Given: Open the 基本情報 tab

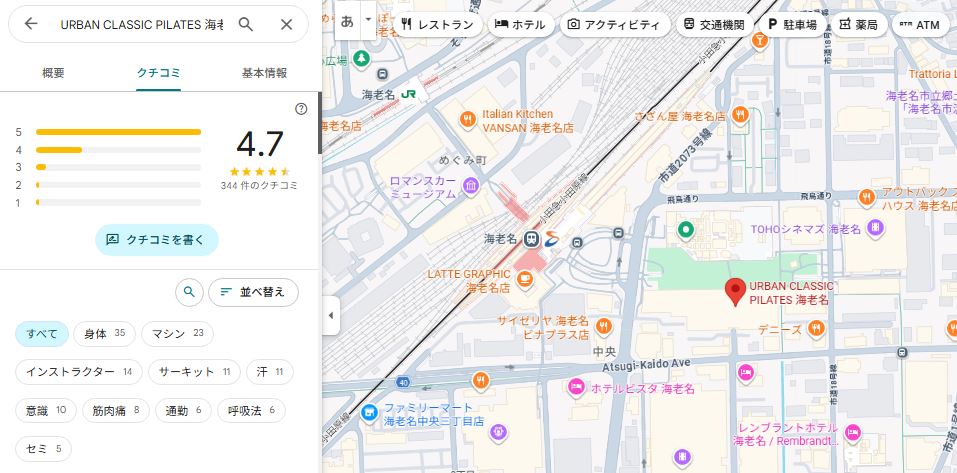Looking at the screenshot, I should 265,73.
